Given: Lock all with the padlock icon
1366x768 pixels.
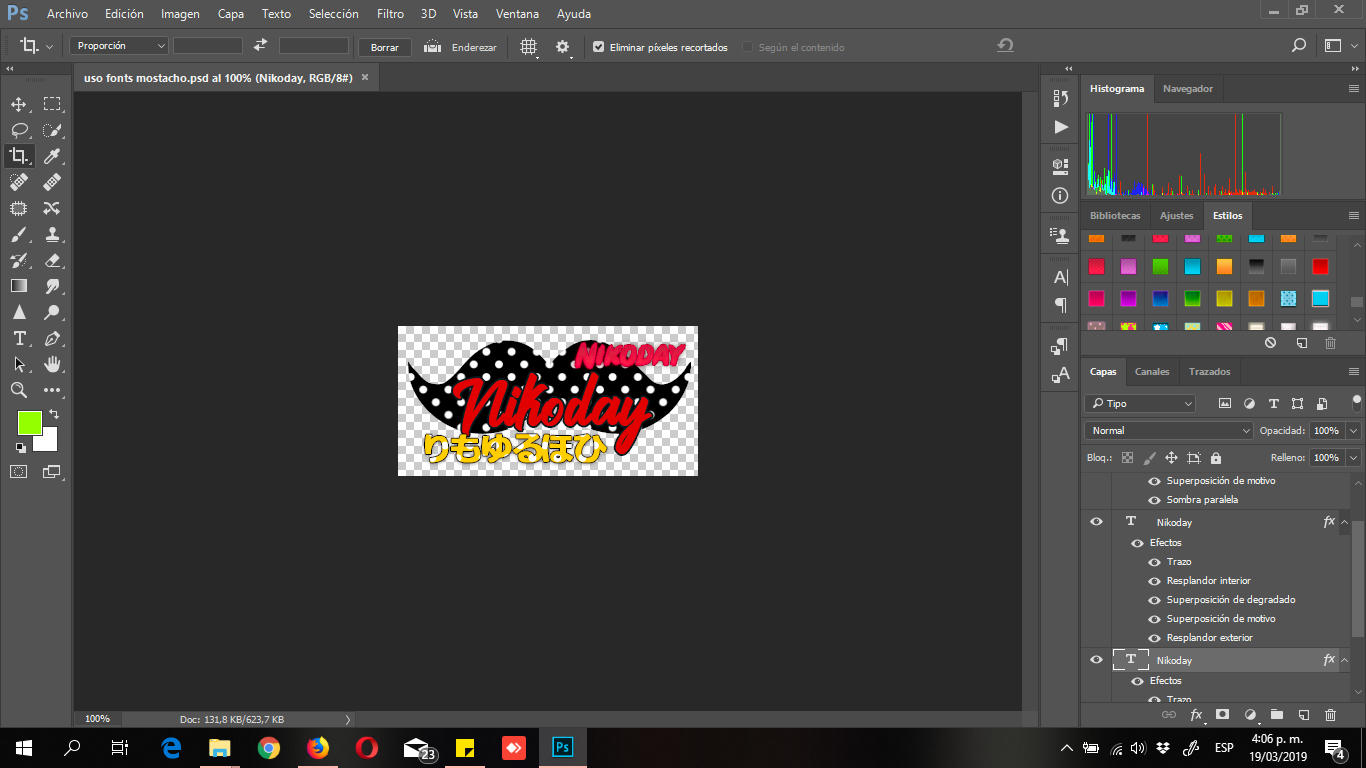Looking at the screenshot, I should click(x=1216, y=458).
